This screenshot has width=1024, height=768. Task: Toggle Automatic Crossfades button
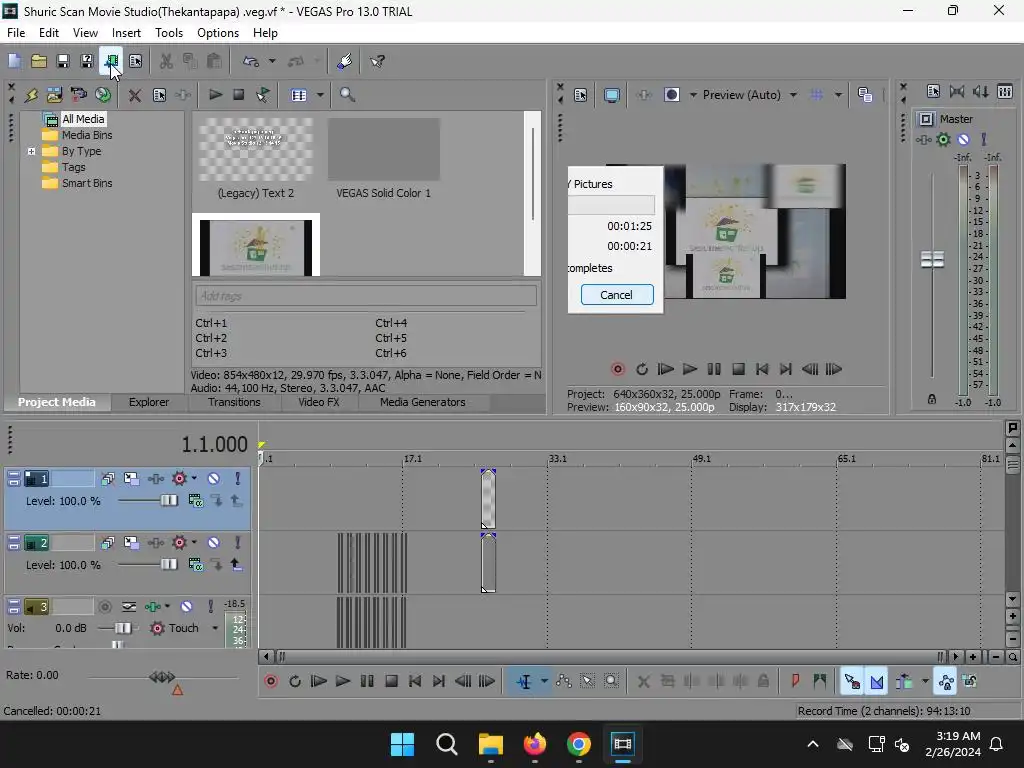tap(876, 682)
